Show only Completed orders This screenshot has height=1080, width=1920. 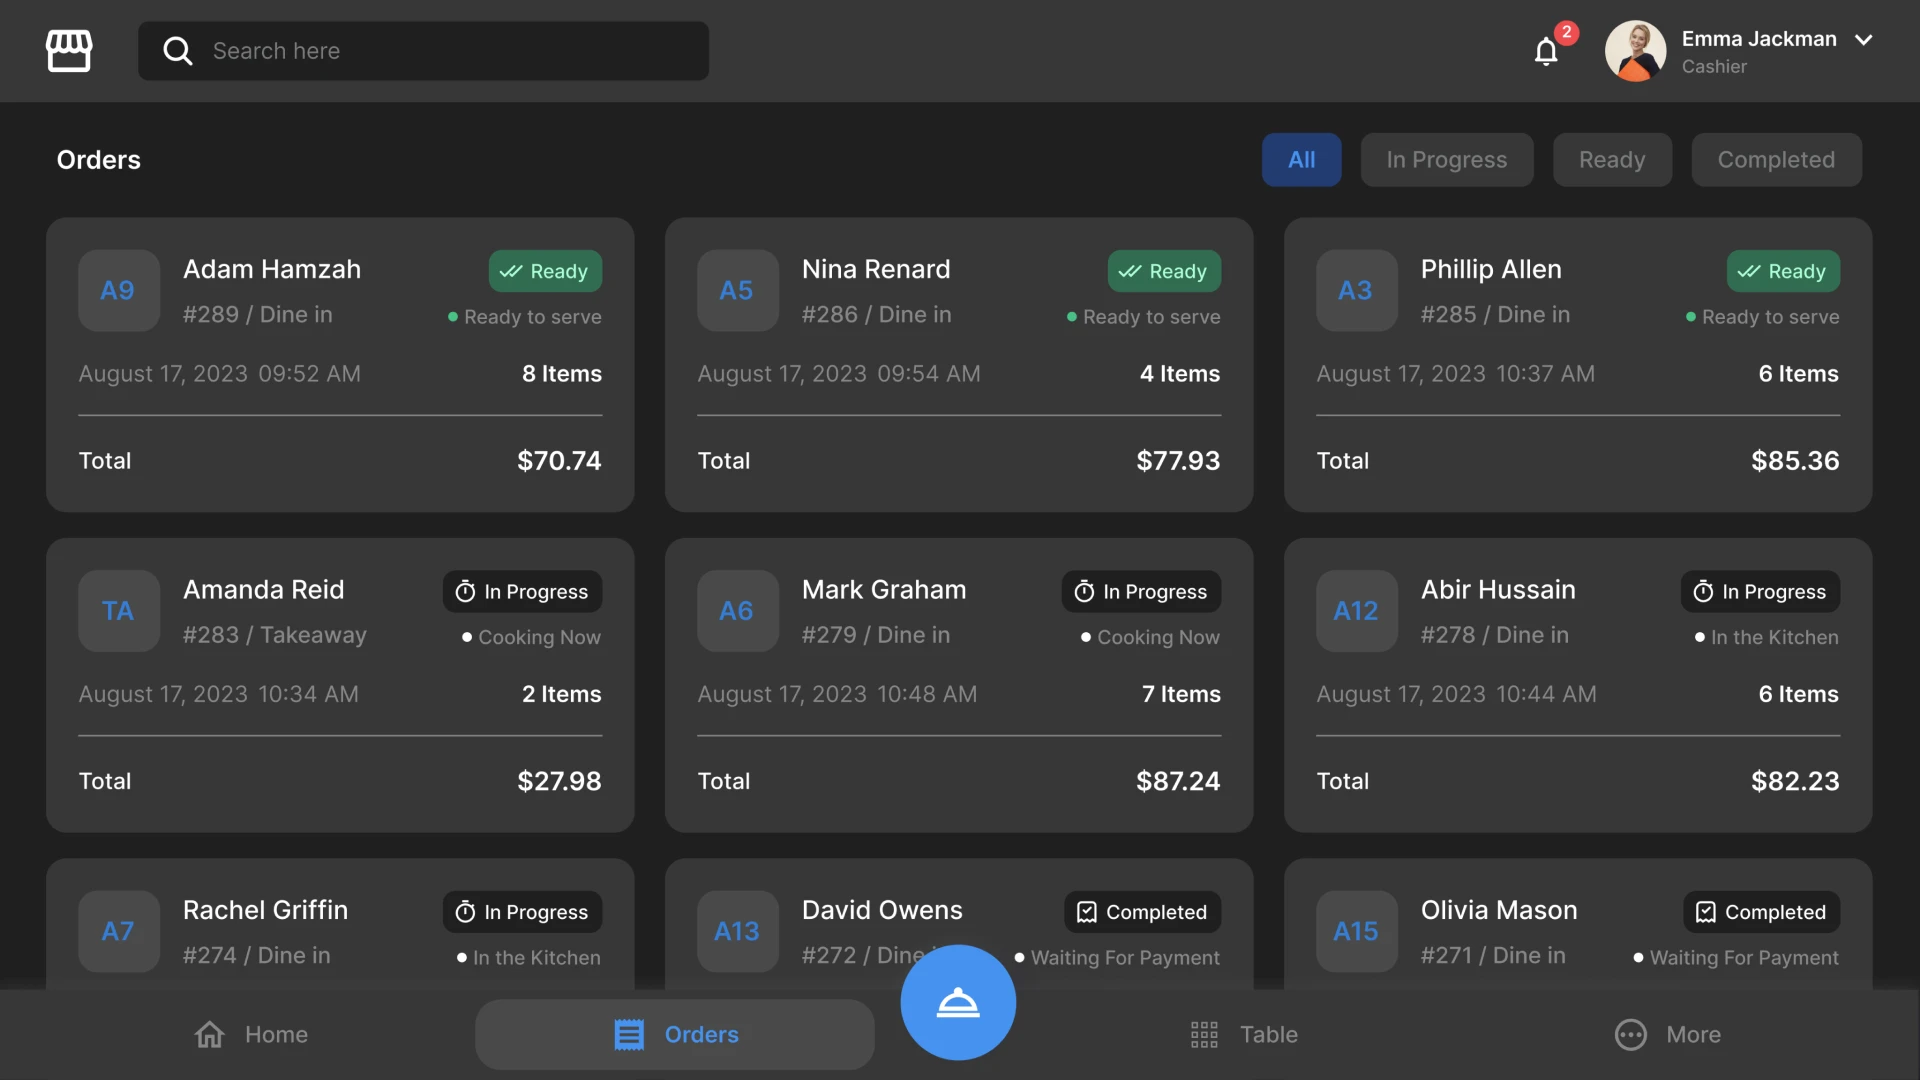click(1776, 160)
